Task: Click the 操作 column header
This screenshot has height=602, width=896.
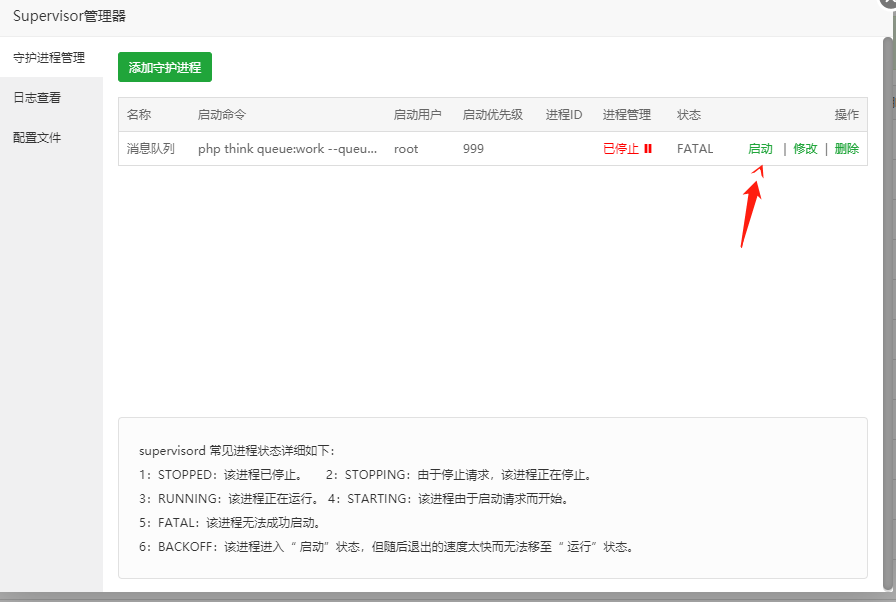Action: 846,114
